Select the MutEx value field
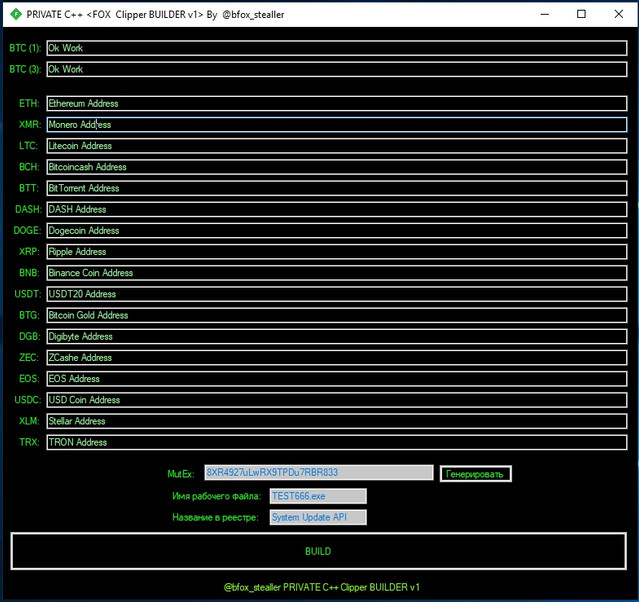This screenshot has height=602, width=639. pos(319,473)
